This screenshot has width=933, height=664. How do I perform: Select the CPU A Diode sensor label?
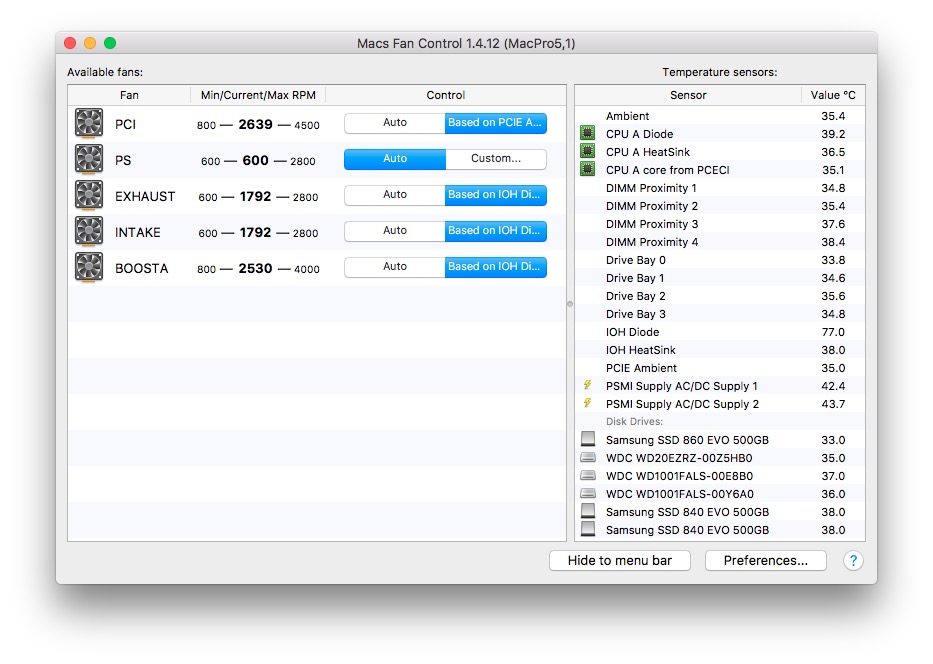639,134
